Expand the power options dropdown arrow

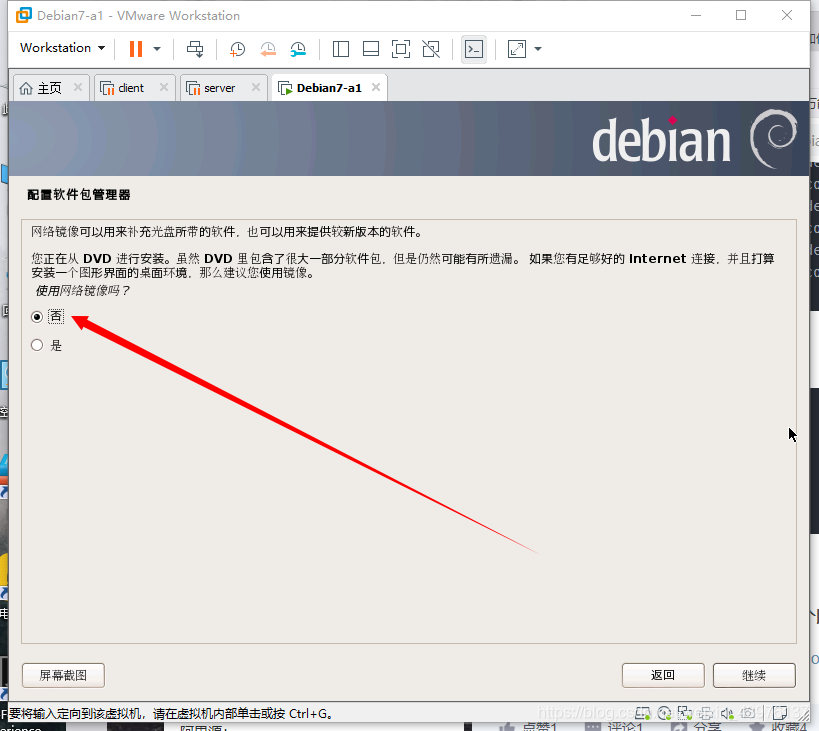click(x=157, y=49)
